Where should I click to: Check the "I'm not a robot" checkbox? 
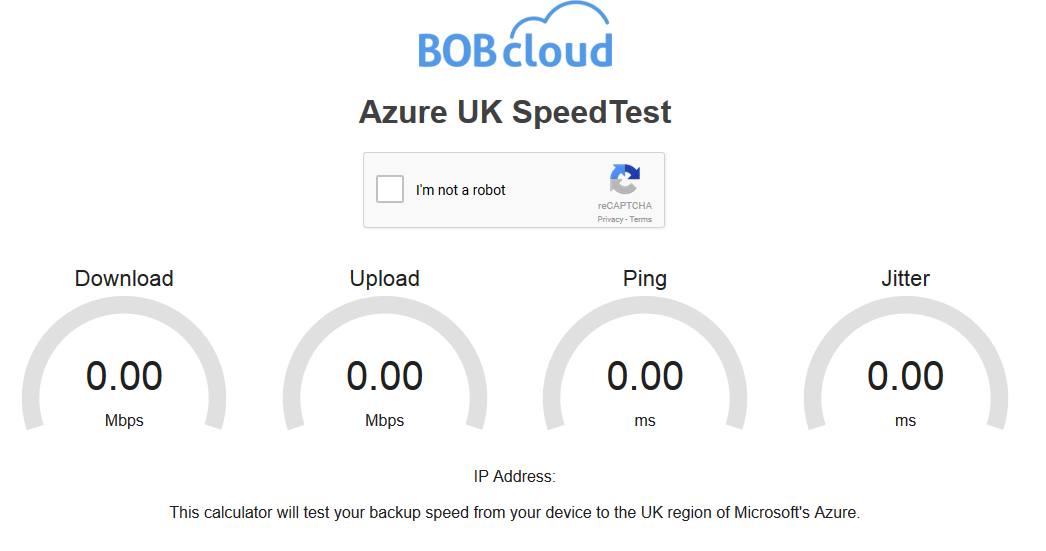pos(390,189)
